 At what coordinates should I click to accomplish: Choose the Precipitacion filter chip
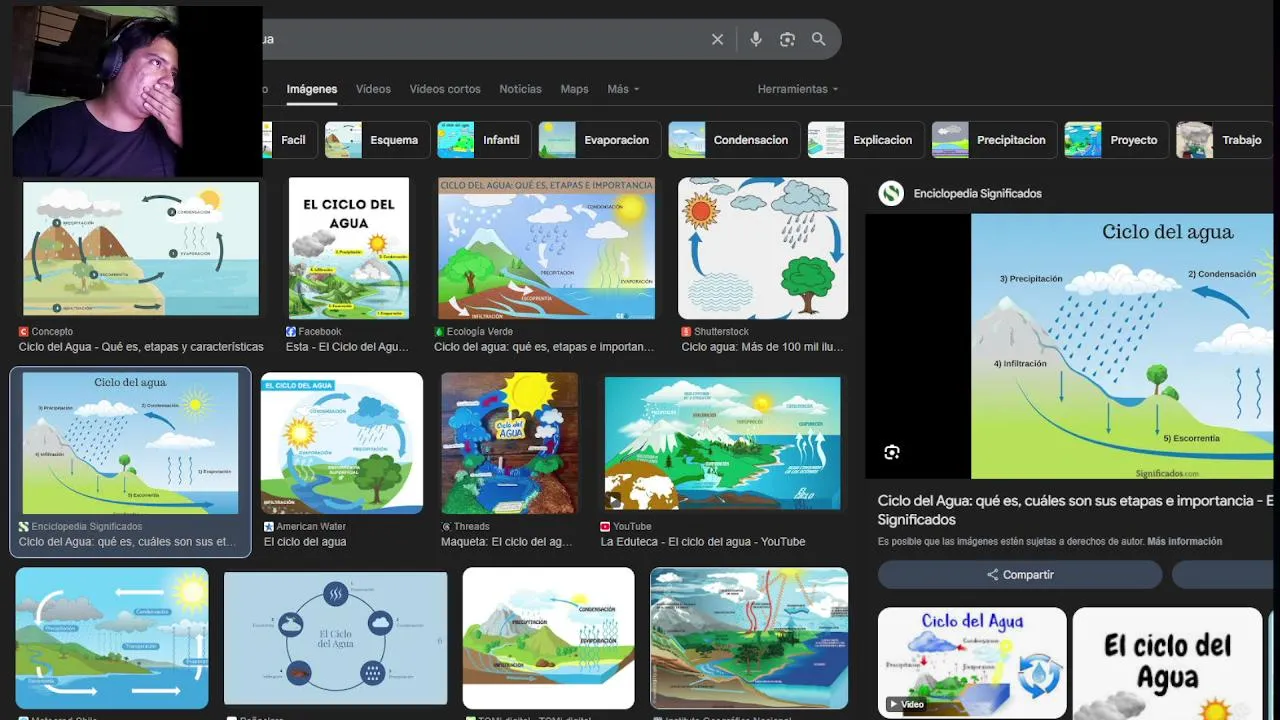tap(995, 140)
